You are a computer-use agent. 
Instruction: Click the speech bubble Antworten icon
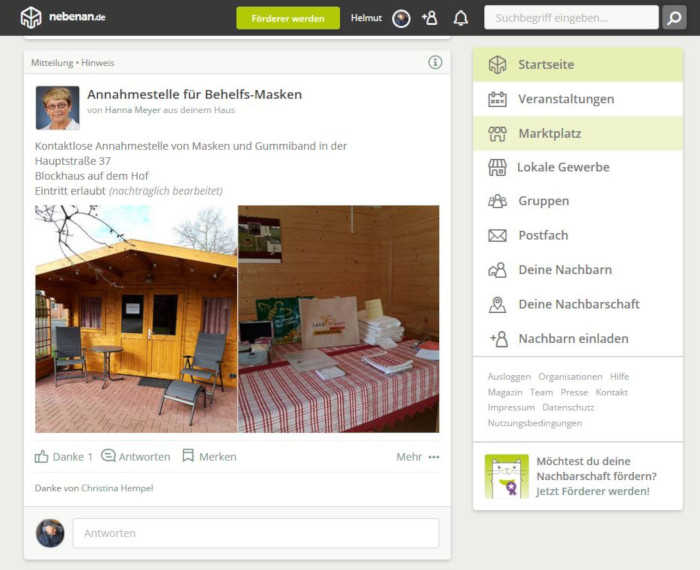coord(108,456)
